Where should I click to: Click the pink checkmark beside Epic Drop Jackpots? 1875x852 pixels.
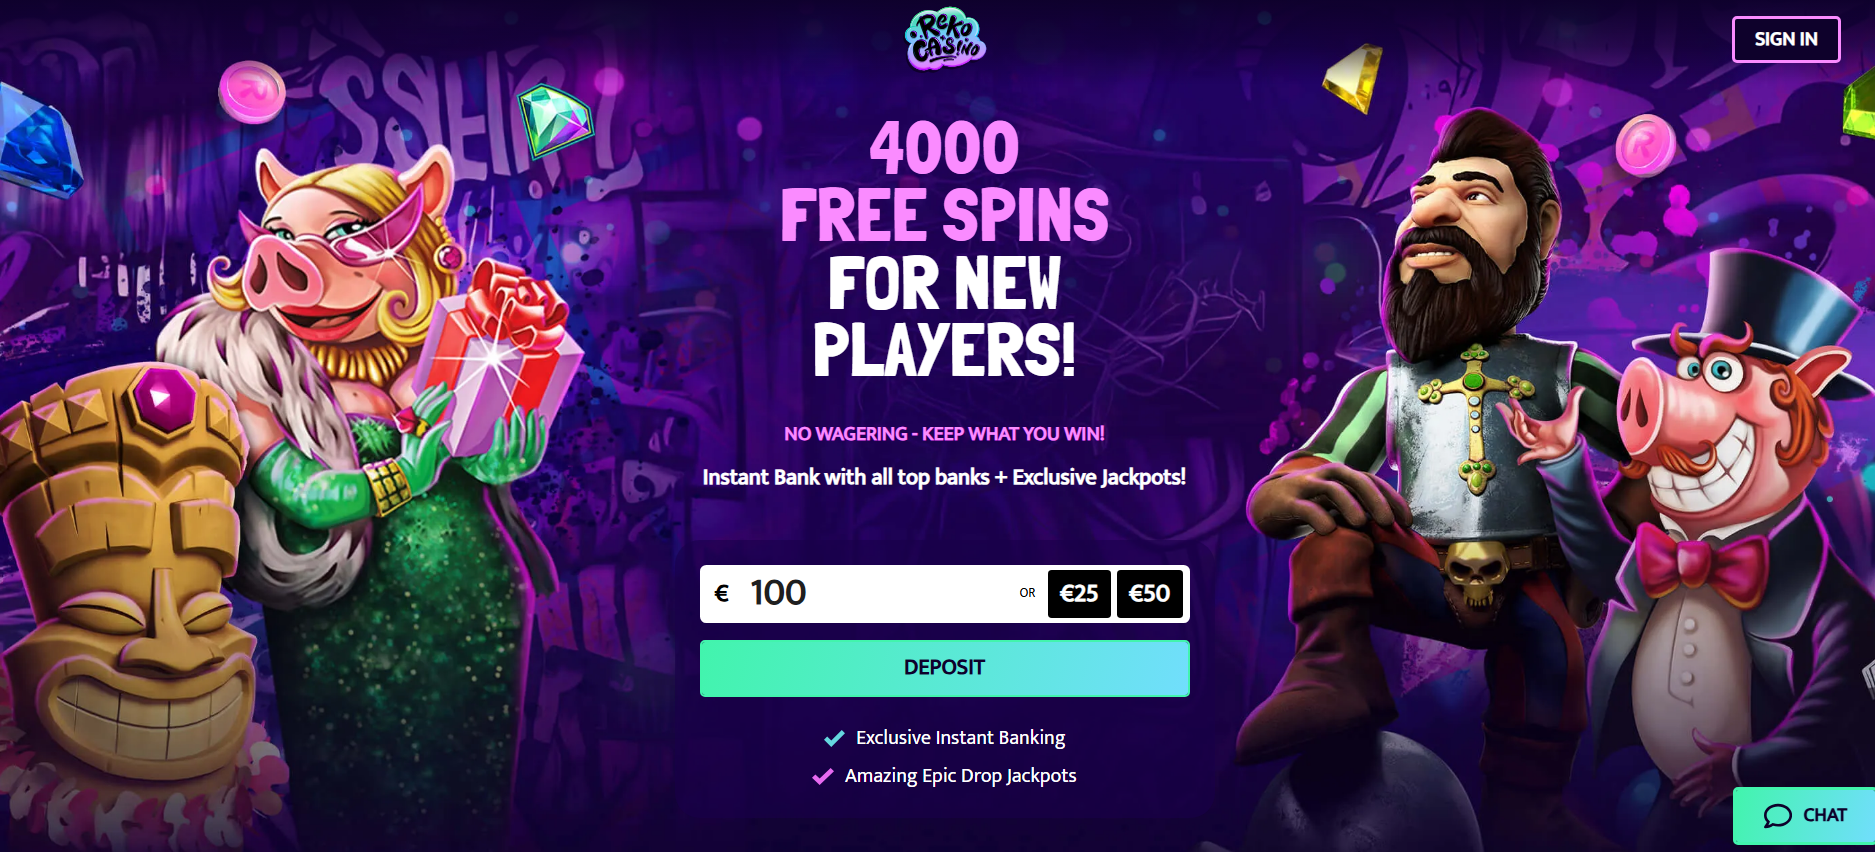click(822, 777)
